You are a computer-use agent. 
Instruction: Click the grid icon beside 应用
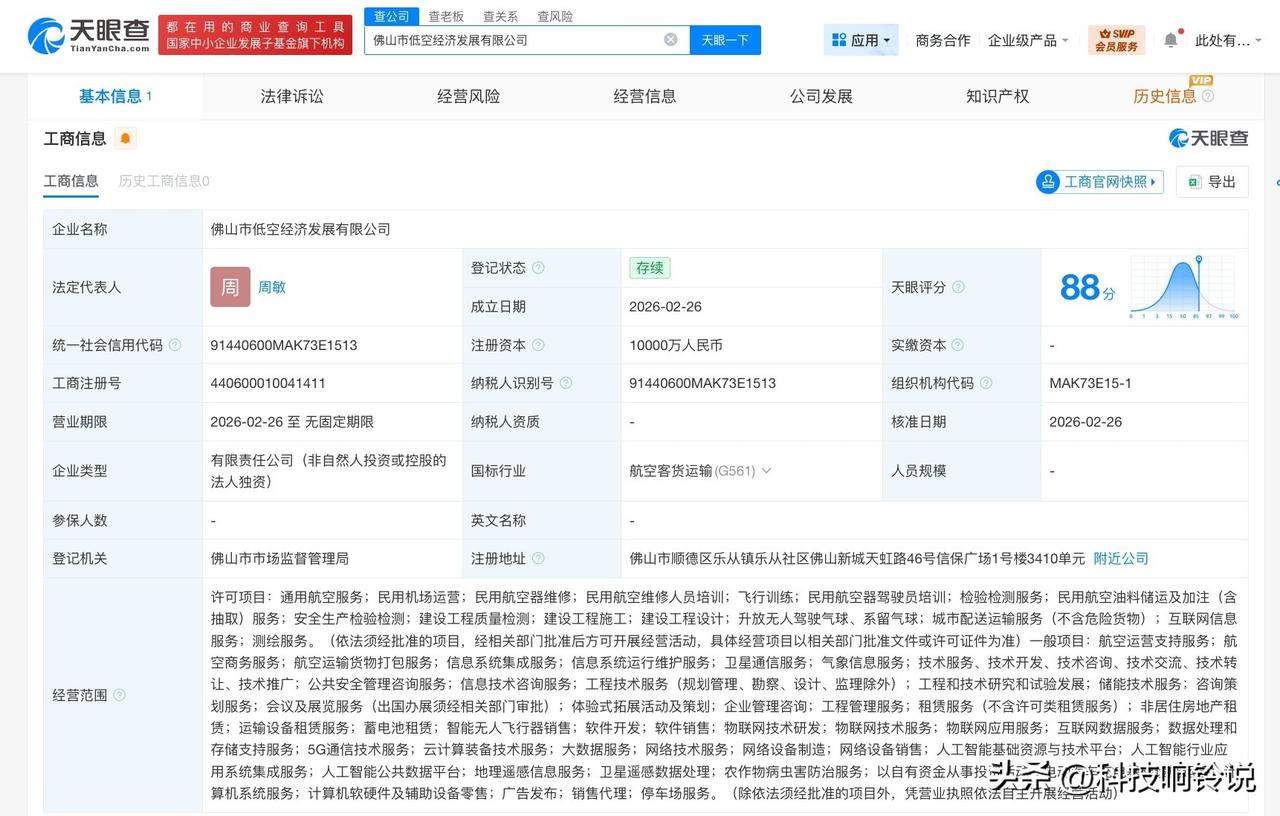click(837, 37)
